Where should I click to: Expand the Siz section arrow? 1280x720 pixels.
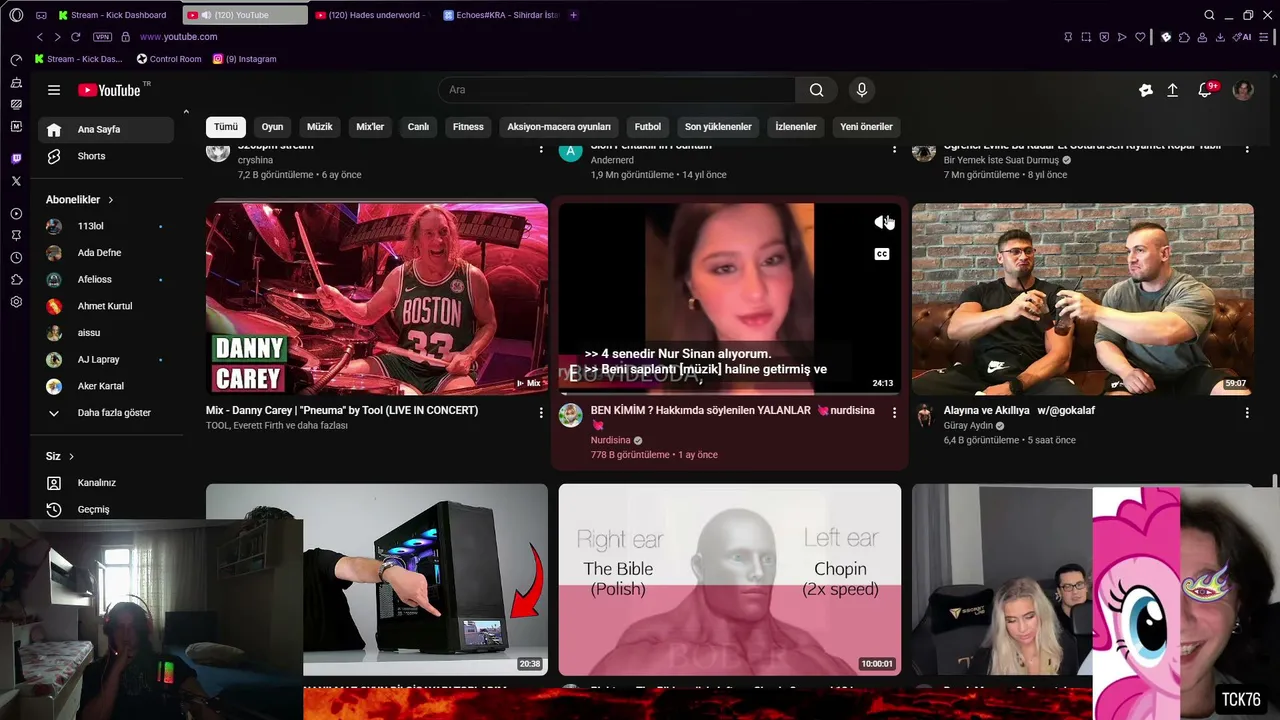(71, 457)
